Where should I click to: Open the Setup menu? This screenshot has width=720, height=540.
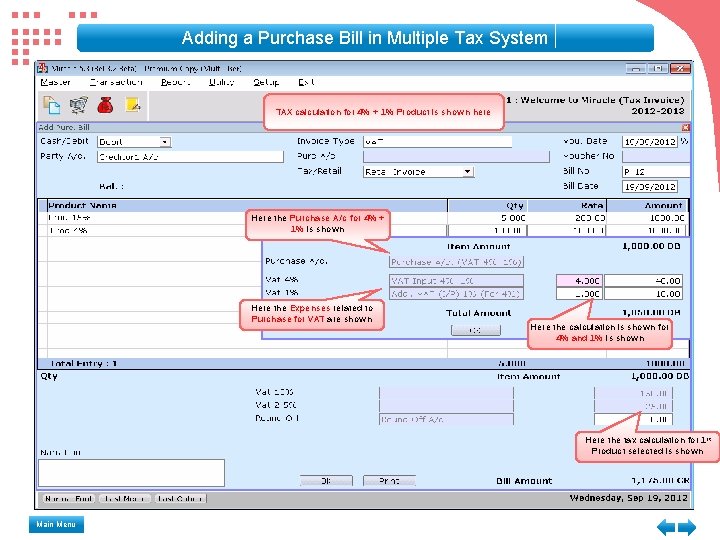tap(266, 82)
